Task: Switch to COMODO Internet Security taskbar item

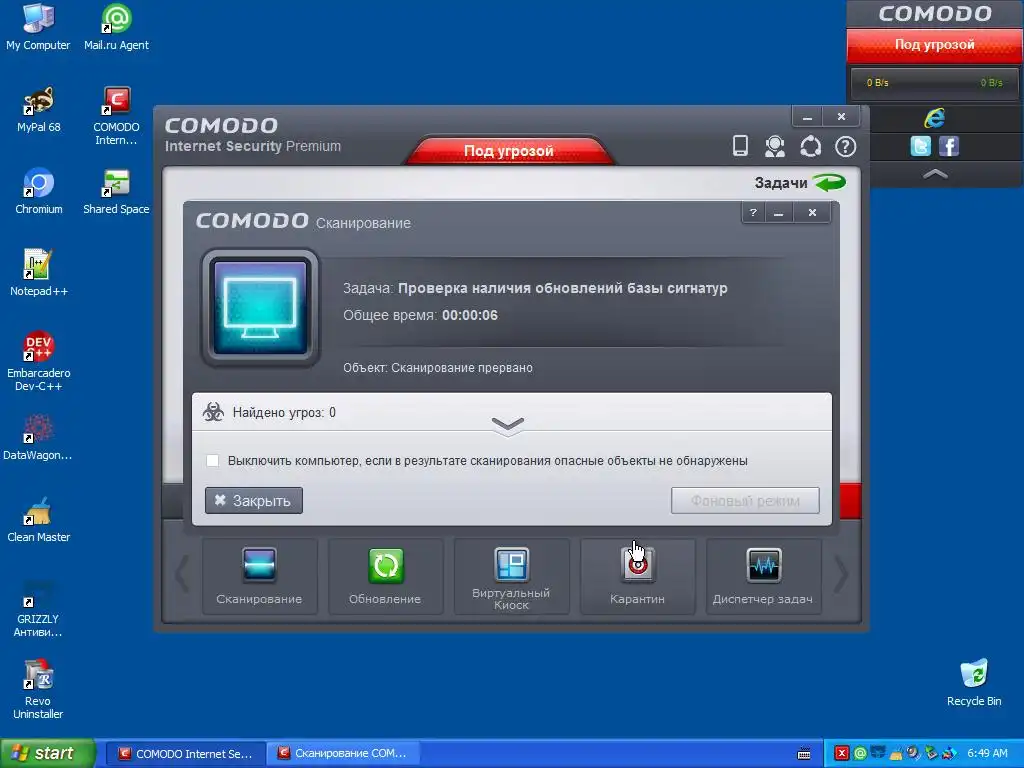Action: click(185, 754)
